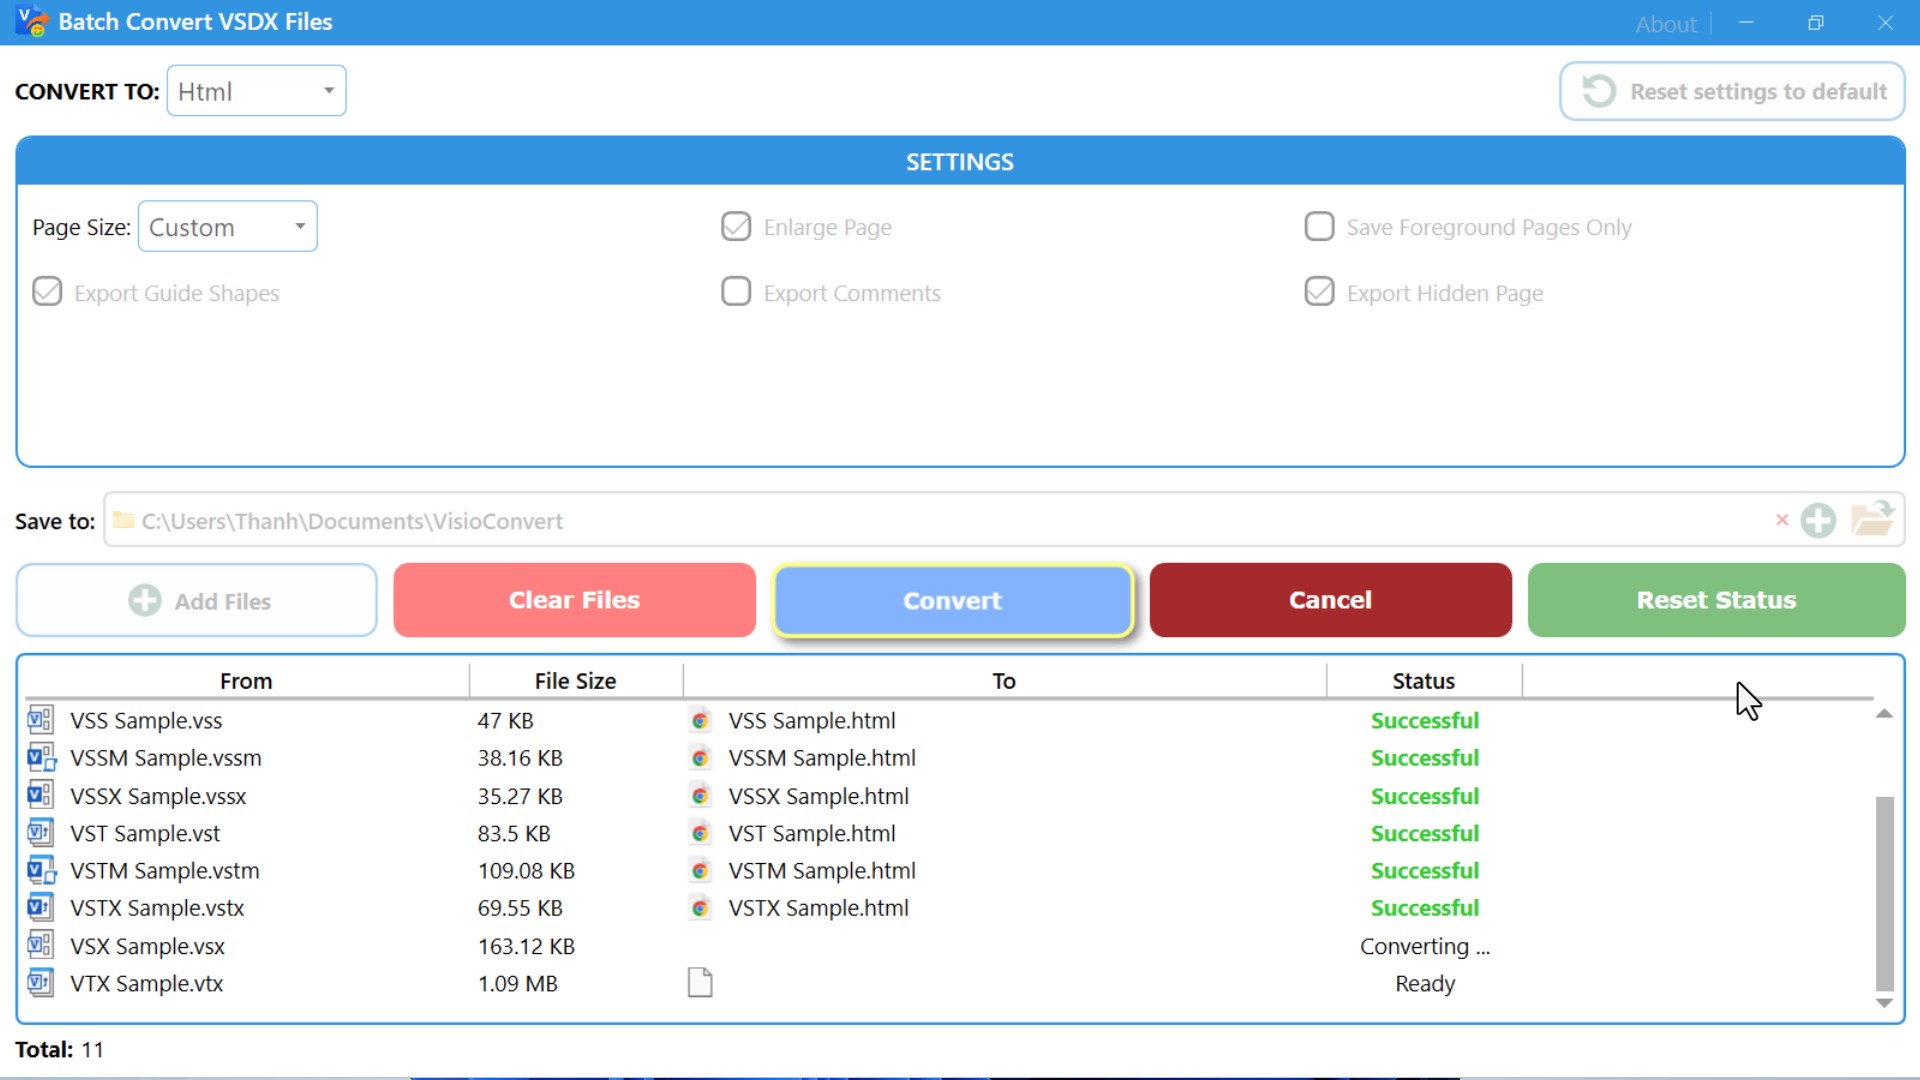Open the output folder icon
Image resolution: width=1920 pixels, height=1080 pixels.
click(1872, 519)
